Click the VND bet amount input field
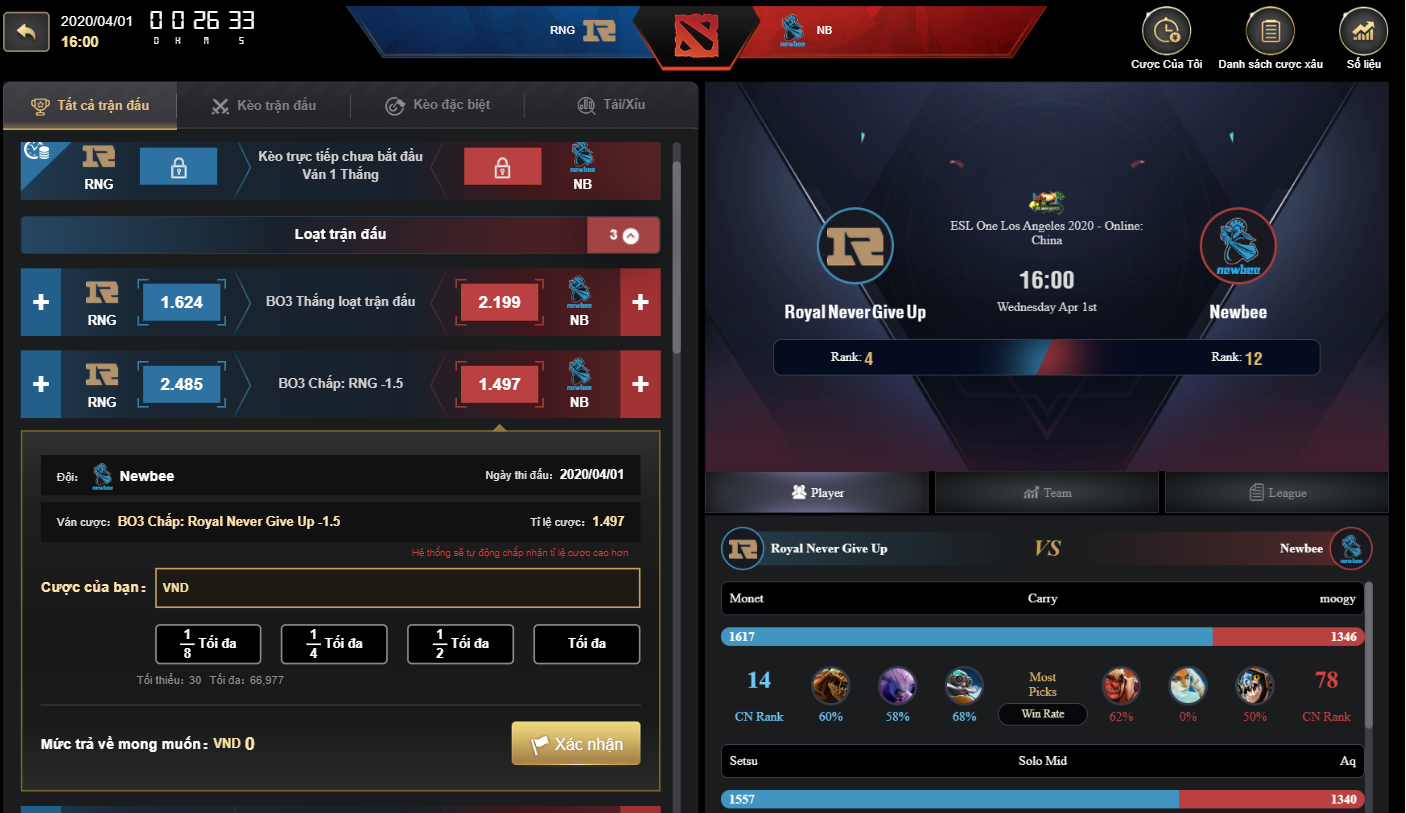The image size is (1406, 813). [397, 588]
